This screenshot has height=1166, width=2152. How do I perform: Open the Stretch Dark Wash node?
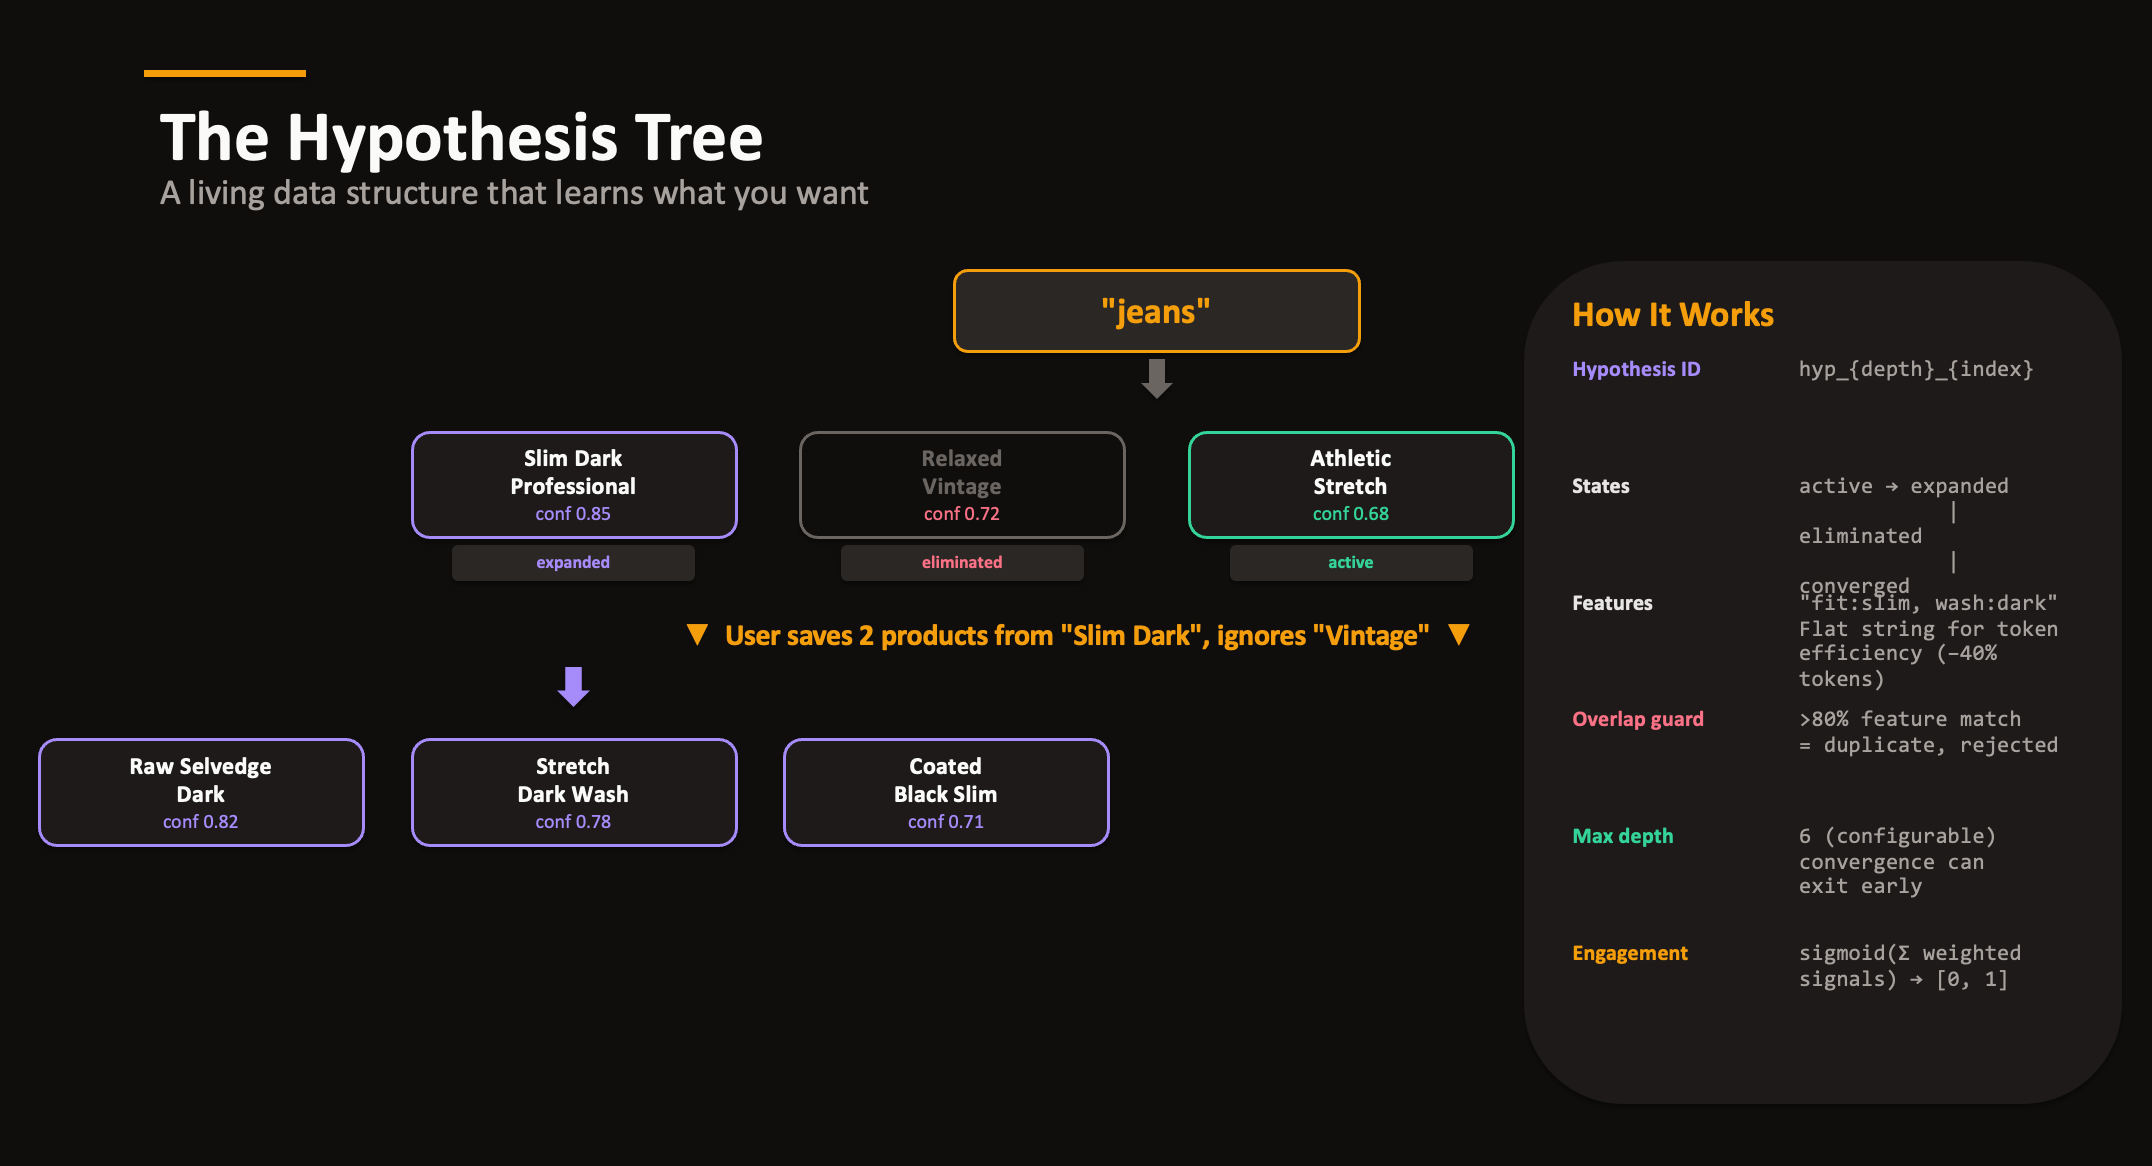point(573,792)
